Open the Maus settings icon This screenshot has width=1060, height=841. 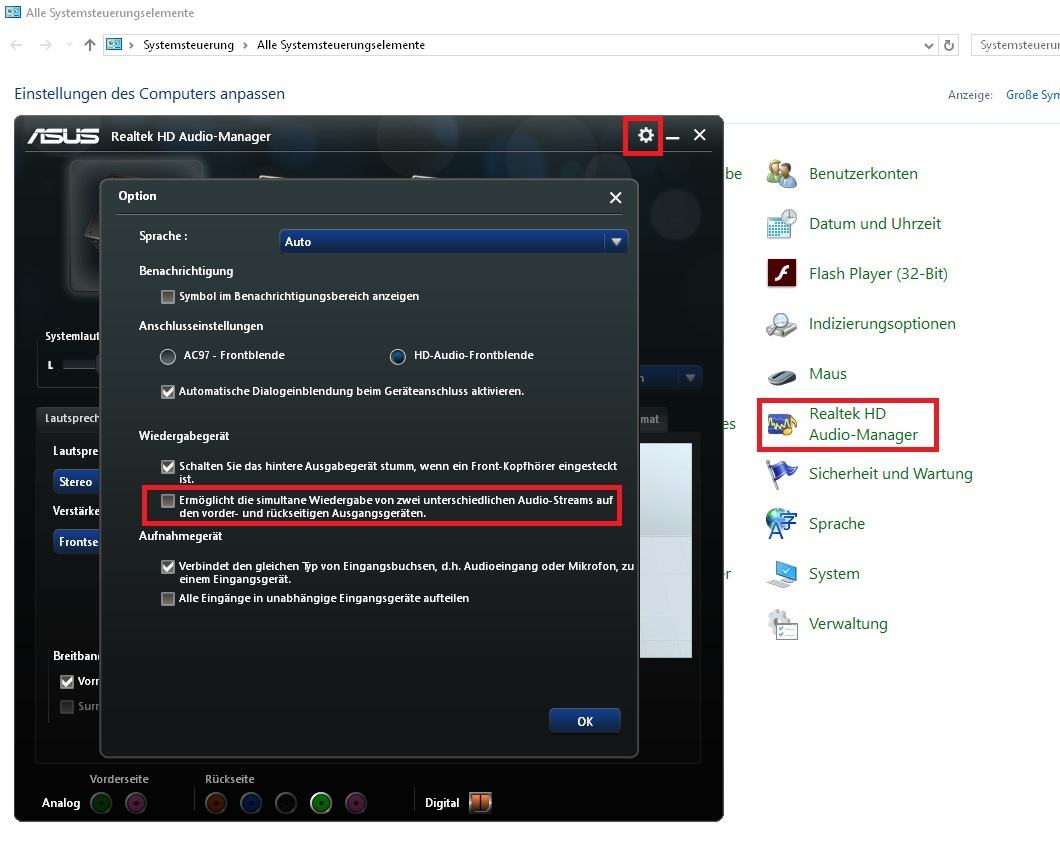[x=781, y=376]
